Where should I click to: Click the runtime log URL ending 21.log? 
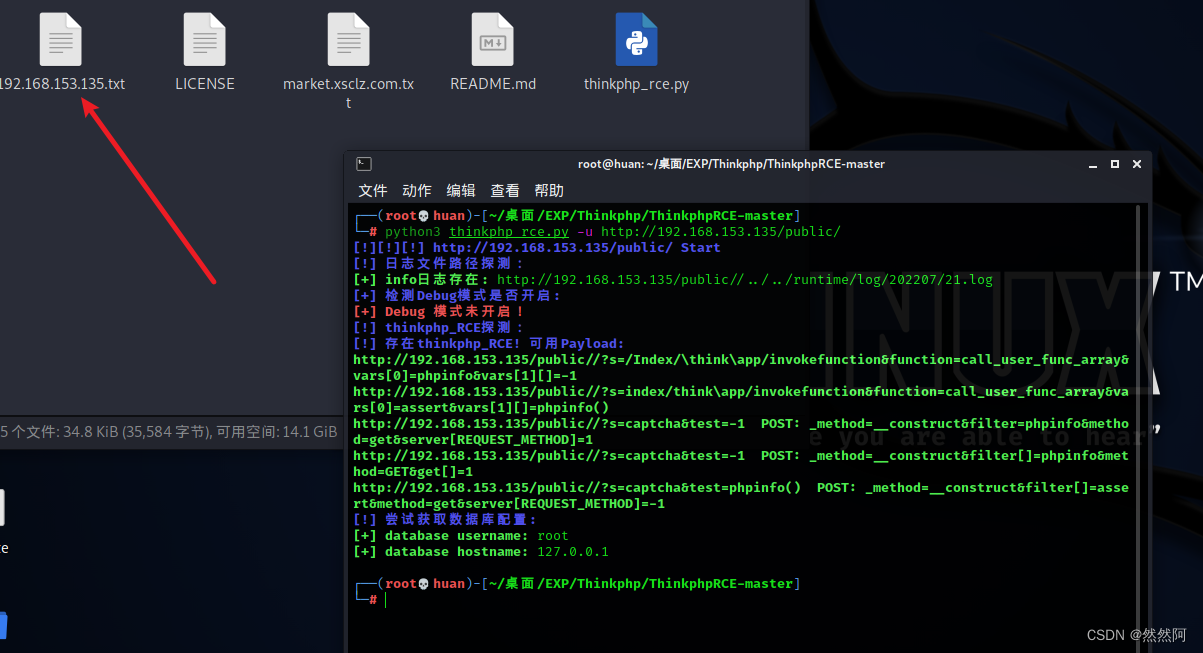[x=745, y=280]
